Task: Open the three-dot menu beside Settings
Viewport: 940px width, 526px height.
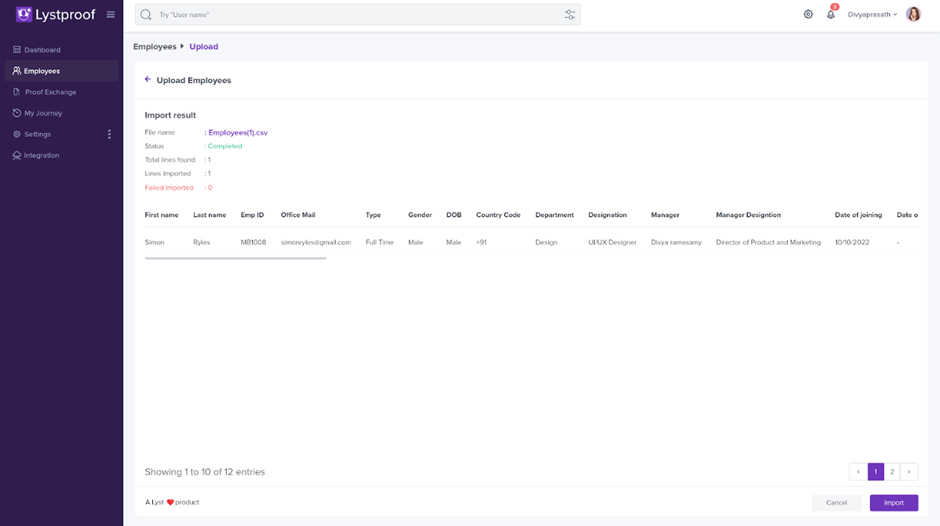Action: coord(109,134)
